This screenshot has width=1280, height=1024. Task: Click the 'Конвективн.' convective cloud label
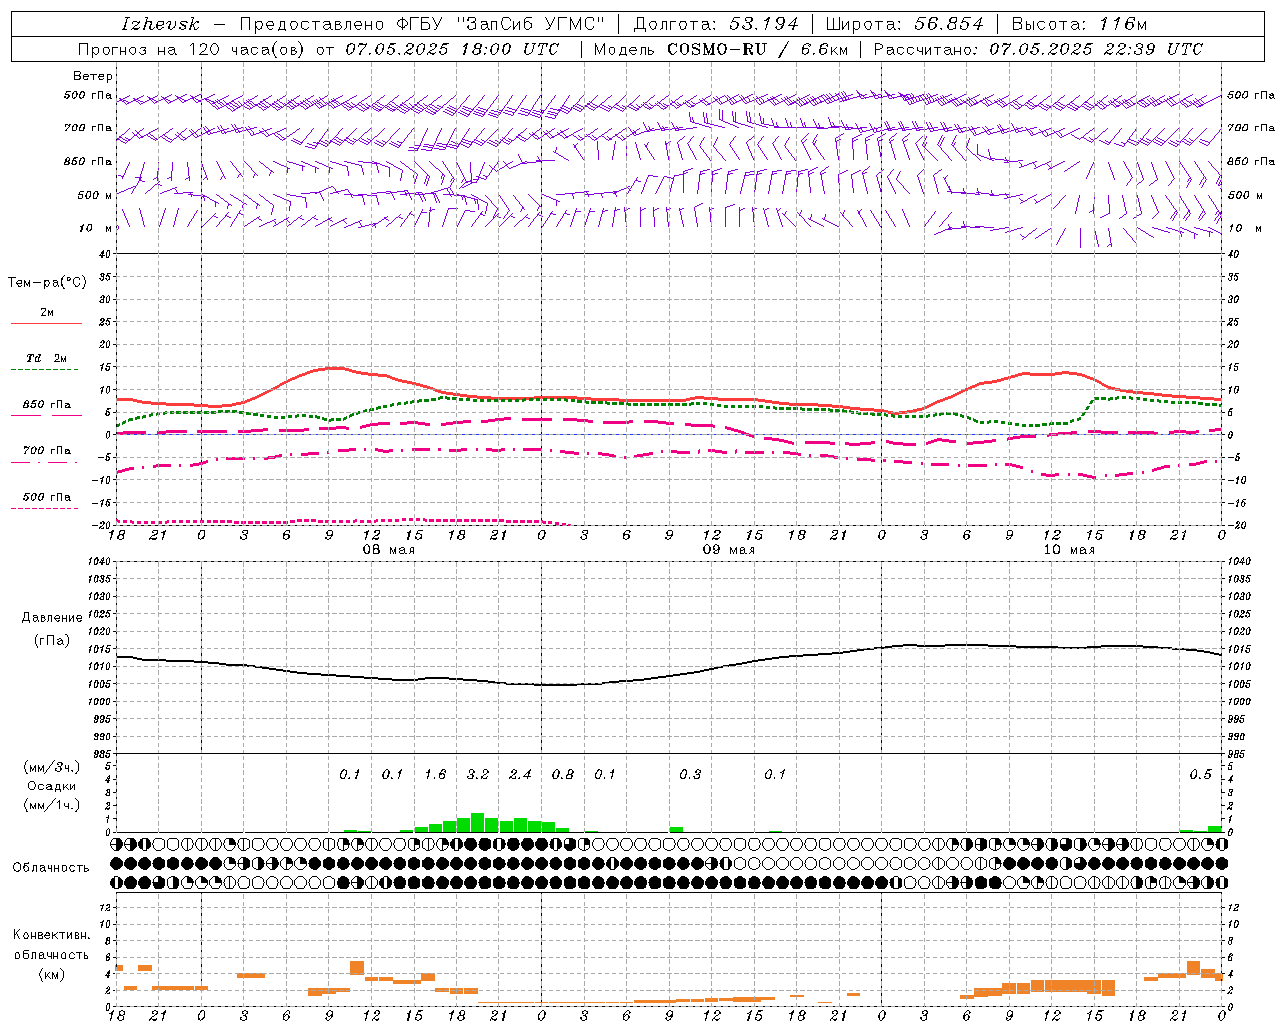click(x=52, y=935)
